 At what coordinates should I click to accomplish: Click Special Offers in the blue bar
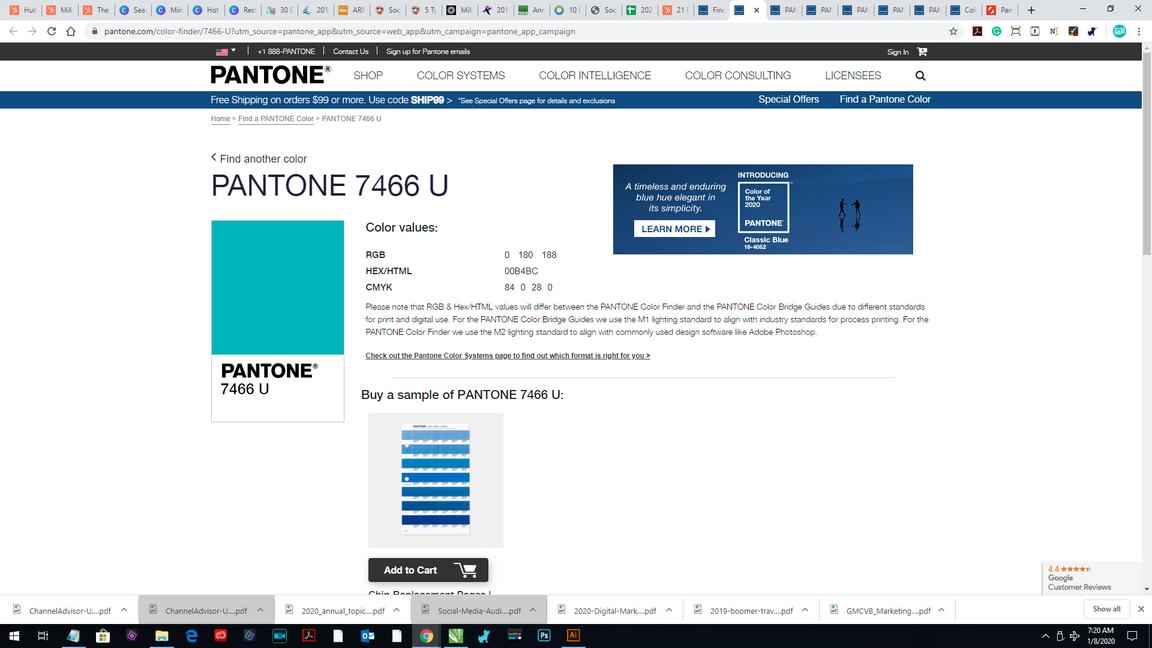point(788,99)
